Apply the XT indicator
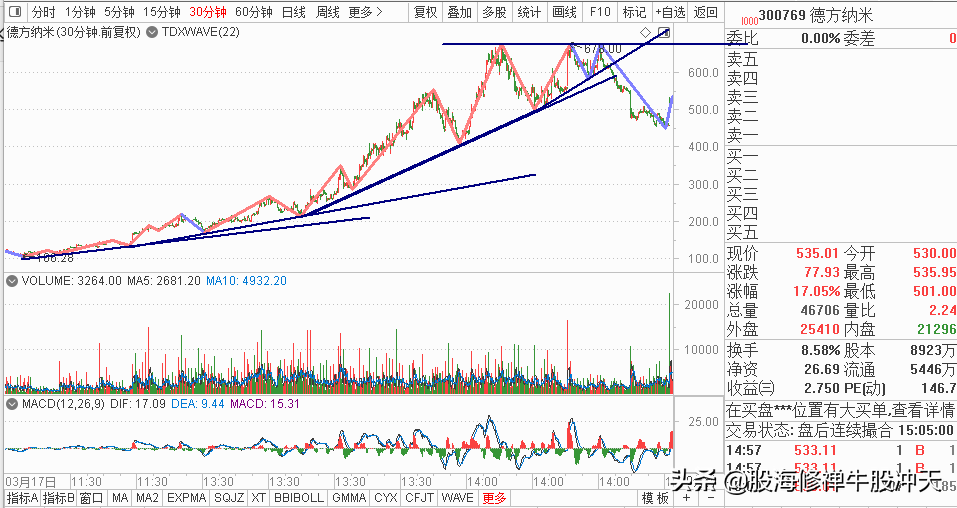The height and width of the screenshot is (508, 957). pos(258,498)
